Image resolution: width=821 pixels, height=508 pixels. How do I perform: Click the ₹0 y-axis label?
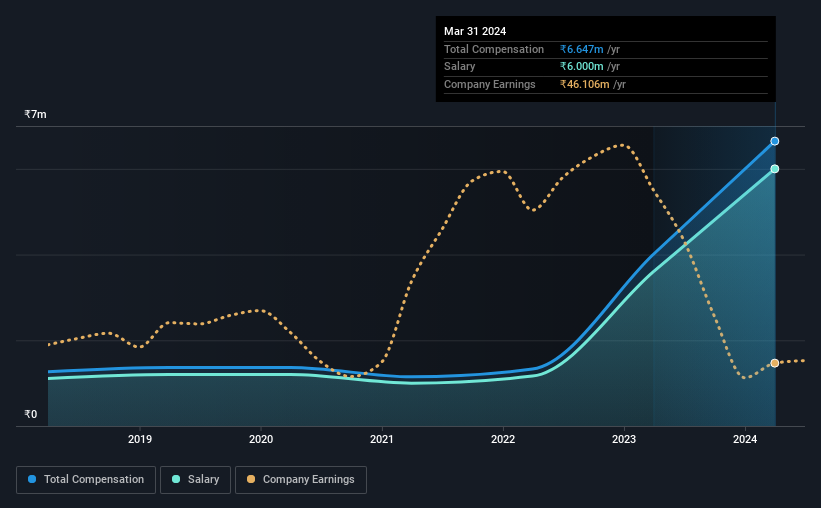click(30, 414)
